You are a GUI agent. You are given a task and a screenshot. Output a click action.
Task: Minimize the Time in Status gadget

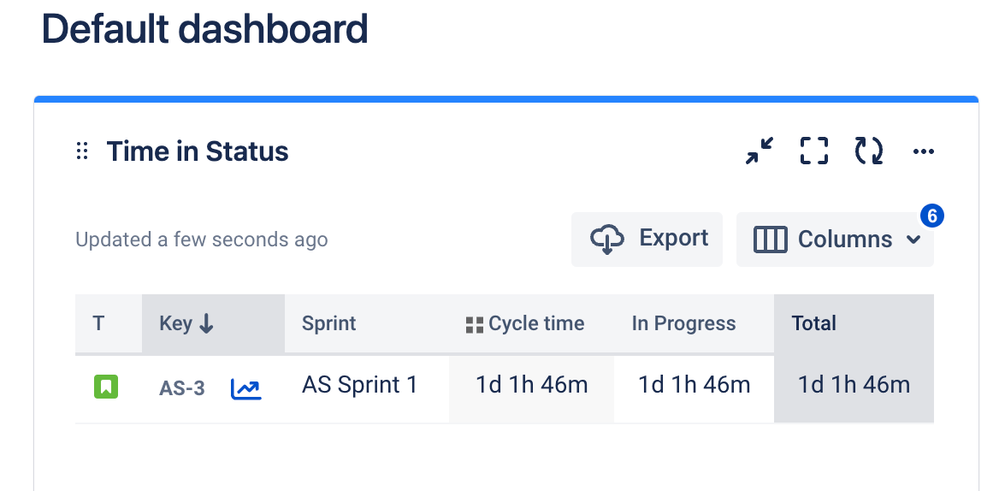coord(760,152)
